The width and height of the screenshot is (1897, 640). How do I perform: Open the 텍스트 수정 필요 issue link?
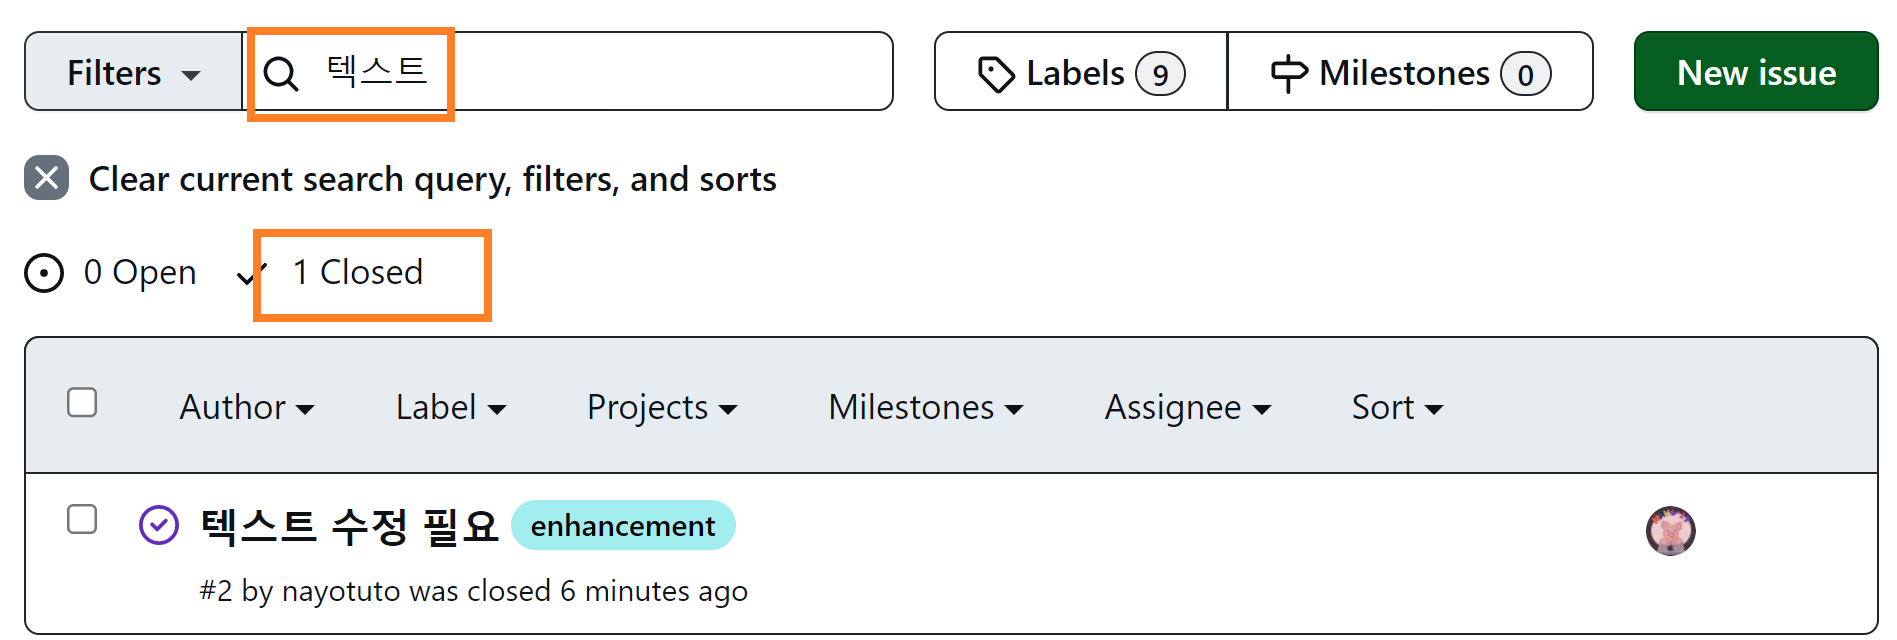(348, 526)
